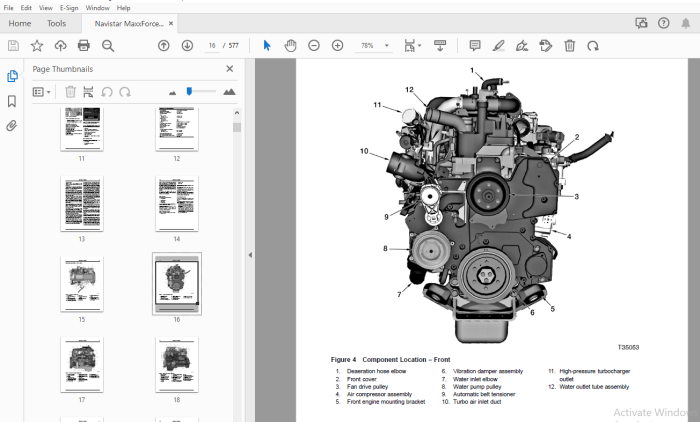Switch to the Tools tab
This screenshot has height=422, width=700.
pos(56,24)
